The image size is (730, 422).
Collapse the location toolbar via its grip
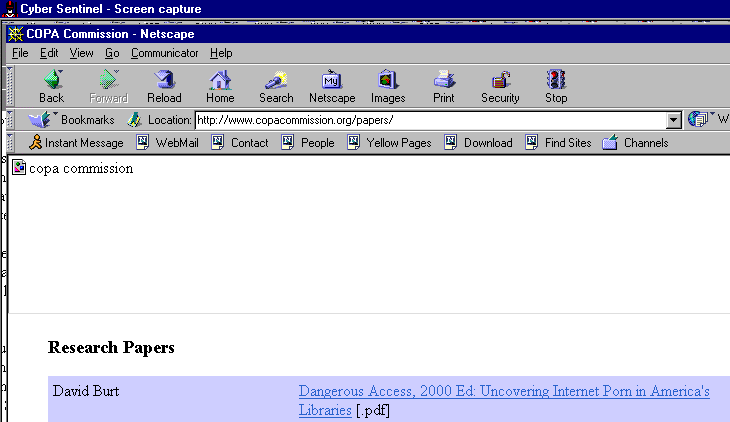[x=10, y=120]
